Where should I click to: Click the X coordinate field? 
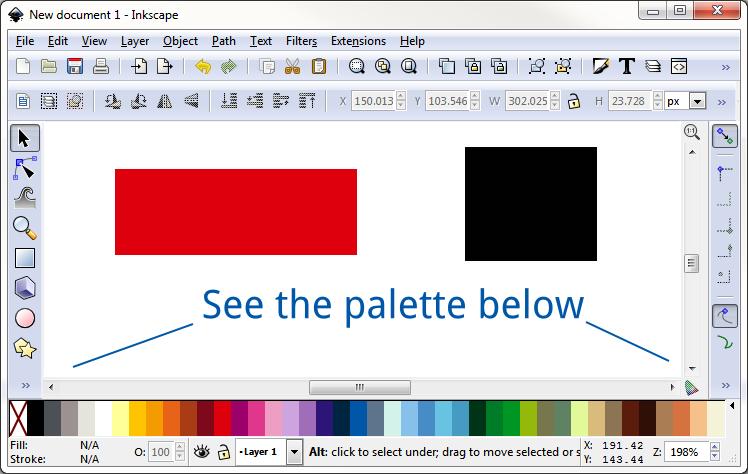374,101
